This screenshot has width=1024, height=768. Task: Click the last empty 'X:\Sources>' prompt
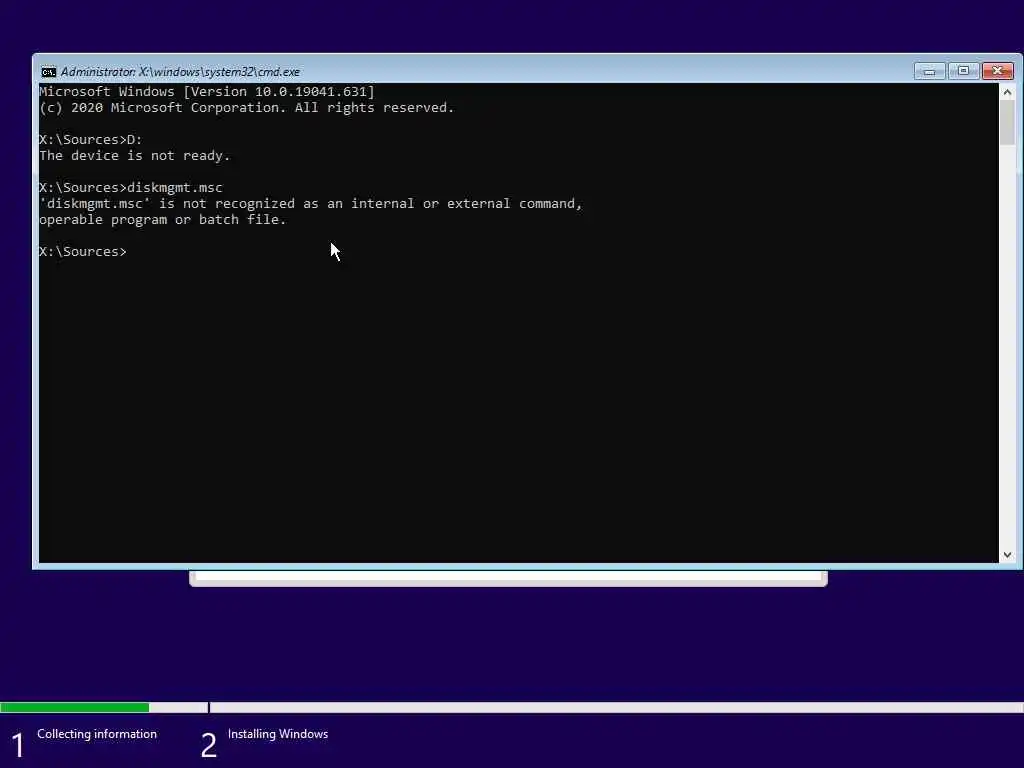83,251
